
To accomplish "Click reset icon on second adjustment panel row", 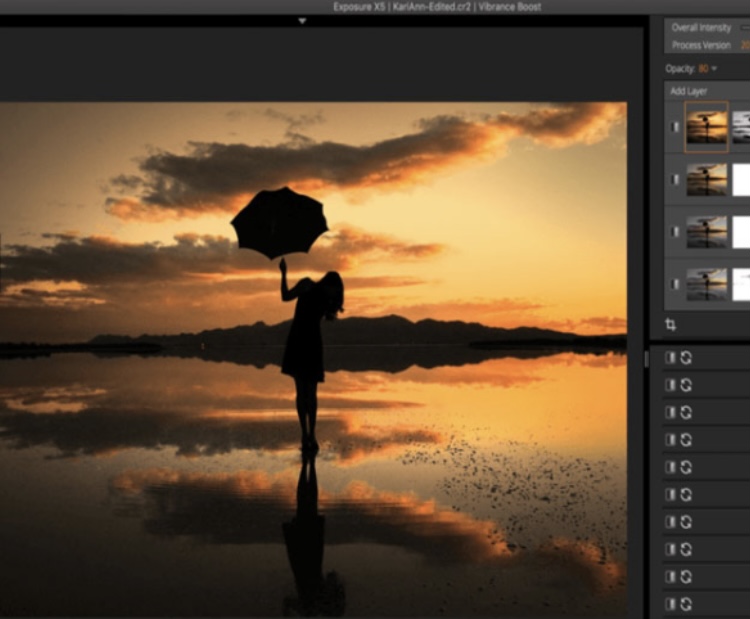I will click(x=686, y=385).
